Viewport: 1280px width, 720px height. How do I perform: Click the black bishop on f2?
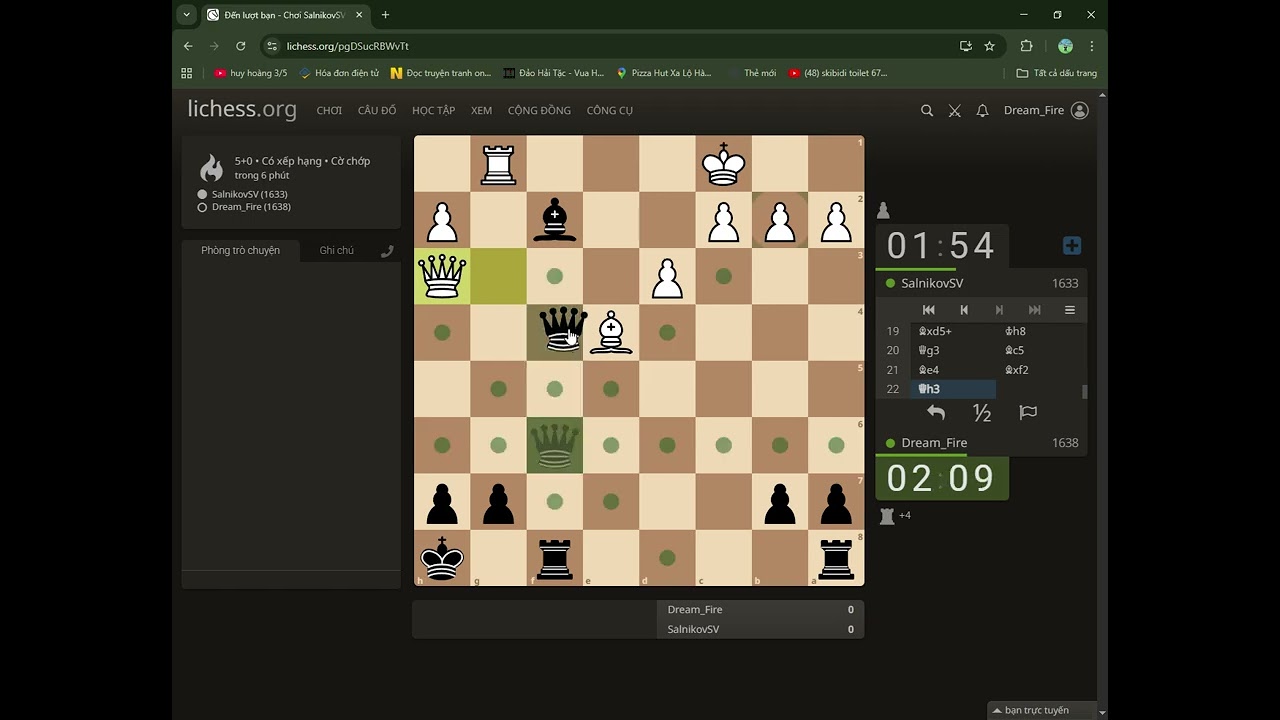(555, 220)
